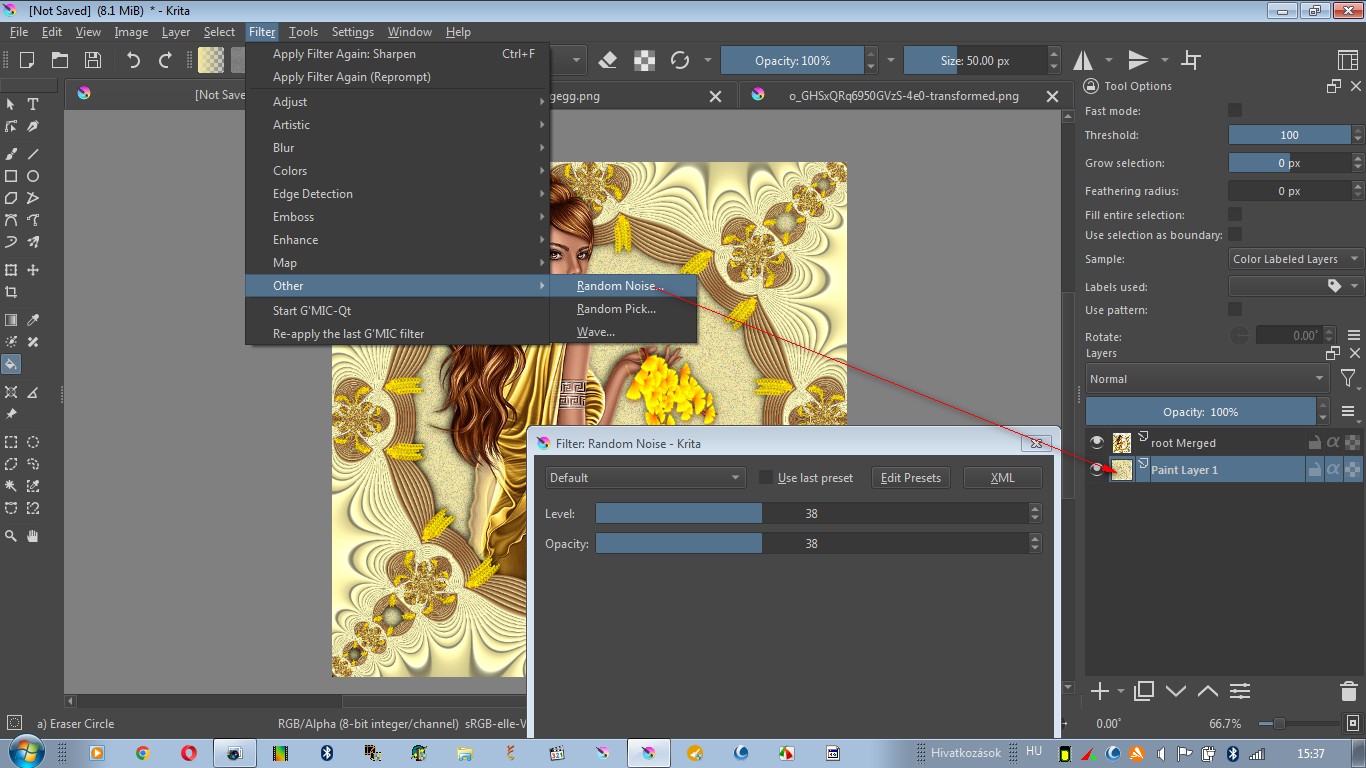Open the Default preset dropdown in filter dialog
The height and width of the screenshot is (768, 1366).
[645, 478]
